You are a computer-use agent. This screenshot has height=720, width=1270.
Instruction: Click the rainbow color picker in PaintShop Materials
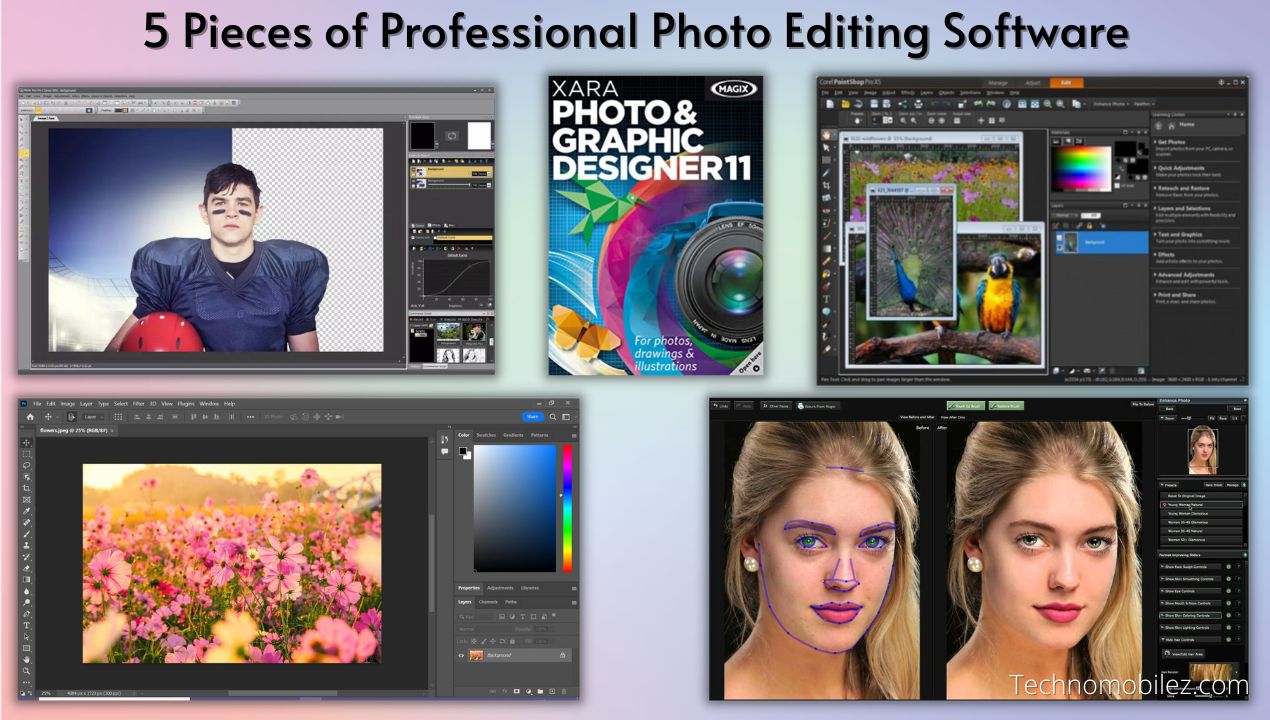1081,168
